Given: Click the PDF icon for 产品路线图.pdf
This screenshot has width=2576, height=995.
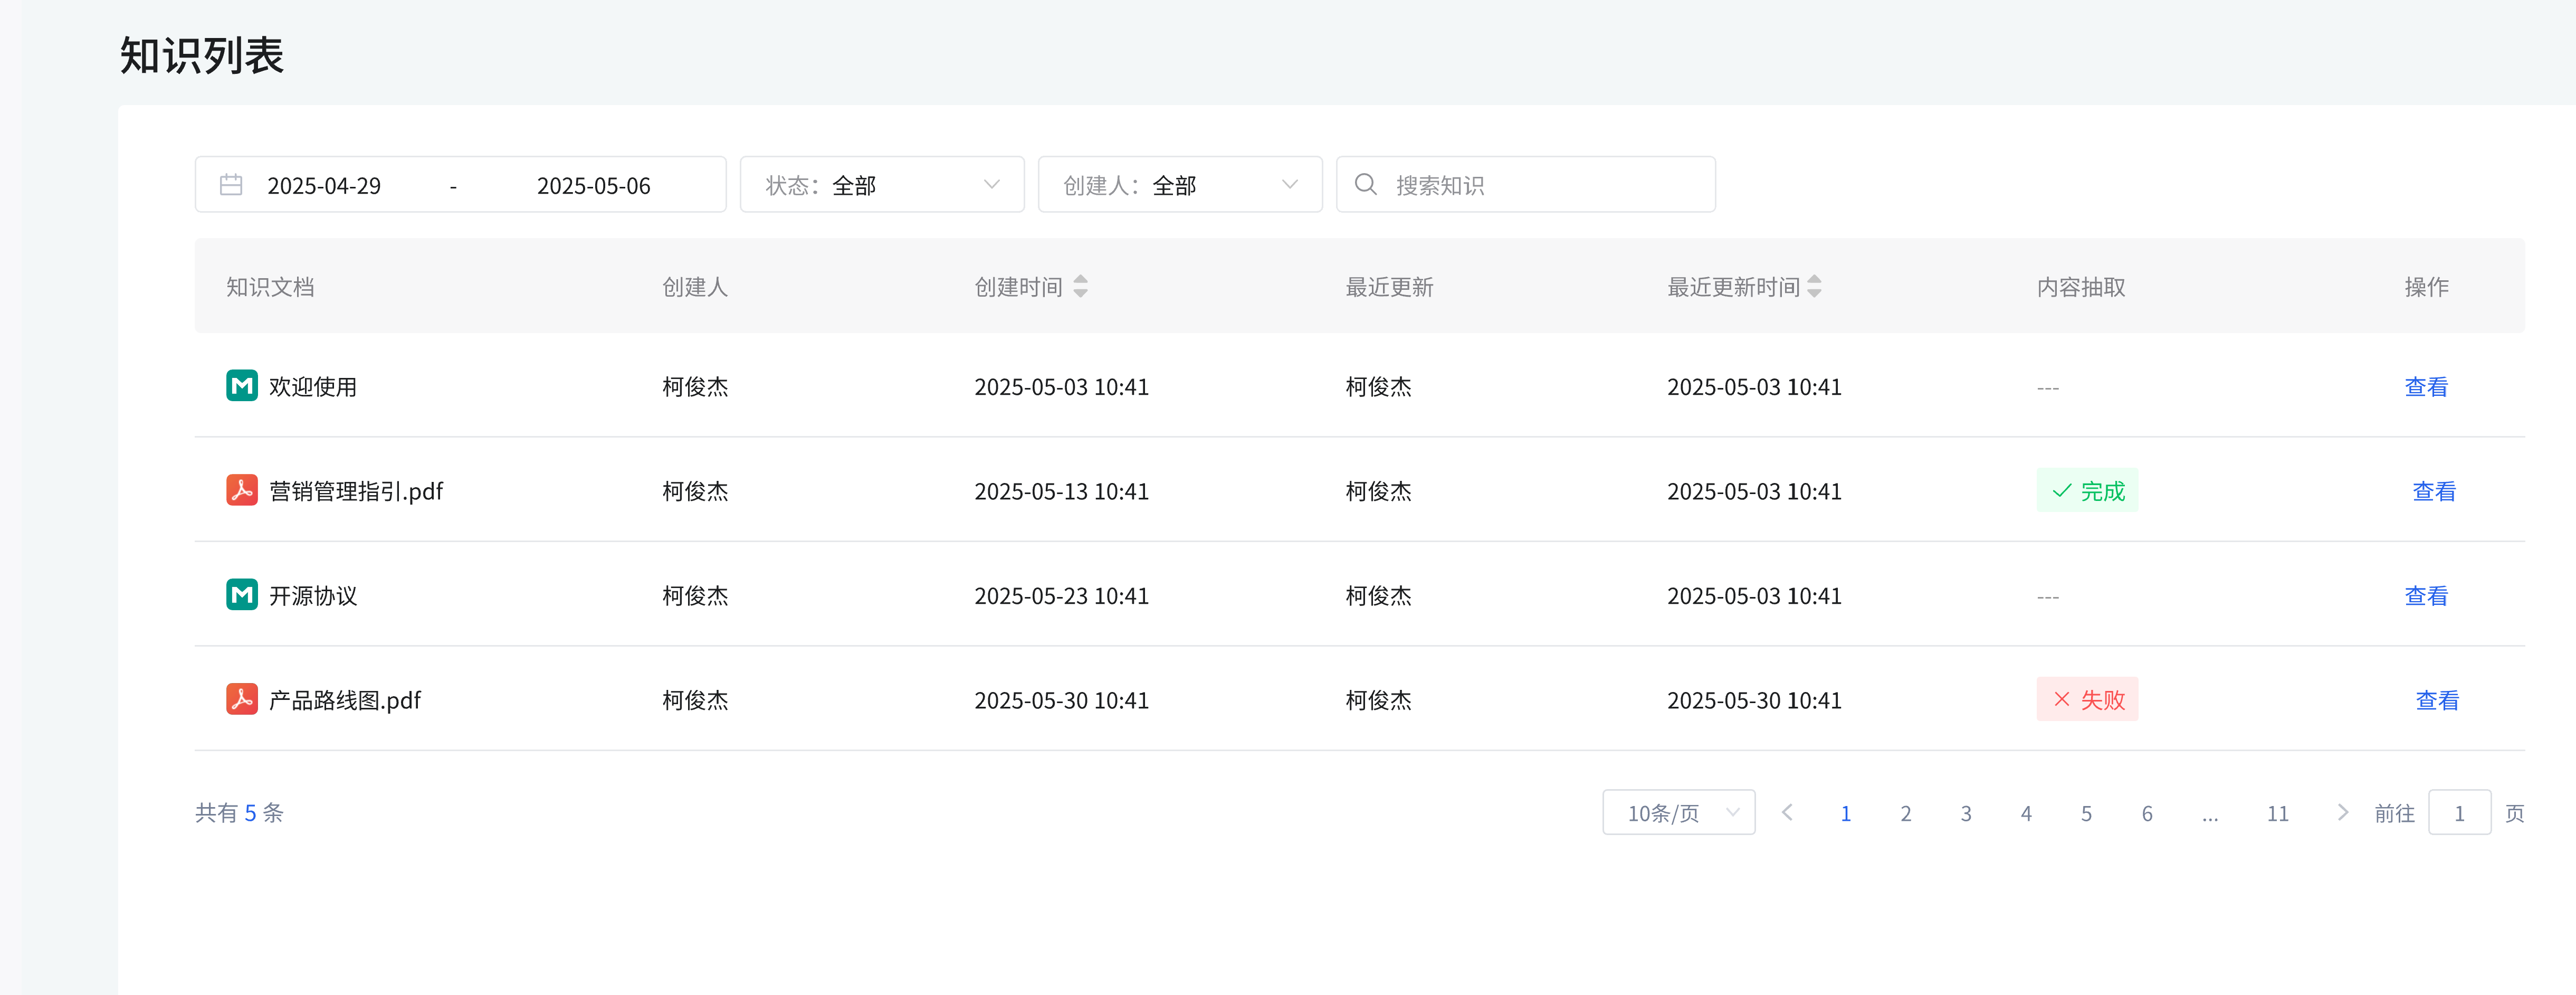Looking at the screenshot, I should [241, 699].
